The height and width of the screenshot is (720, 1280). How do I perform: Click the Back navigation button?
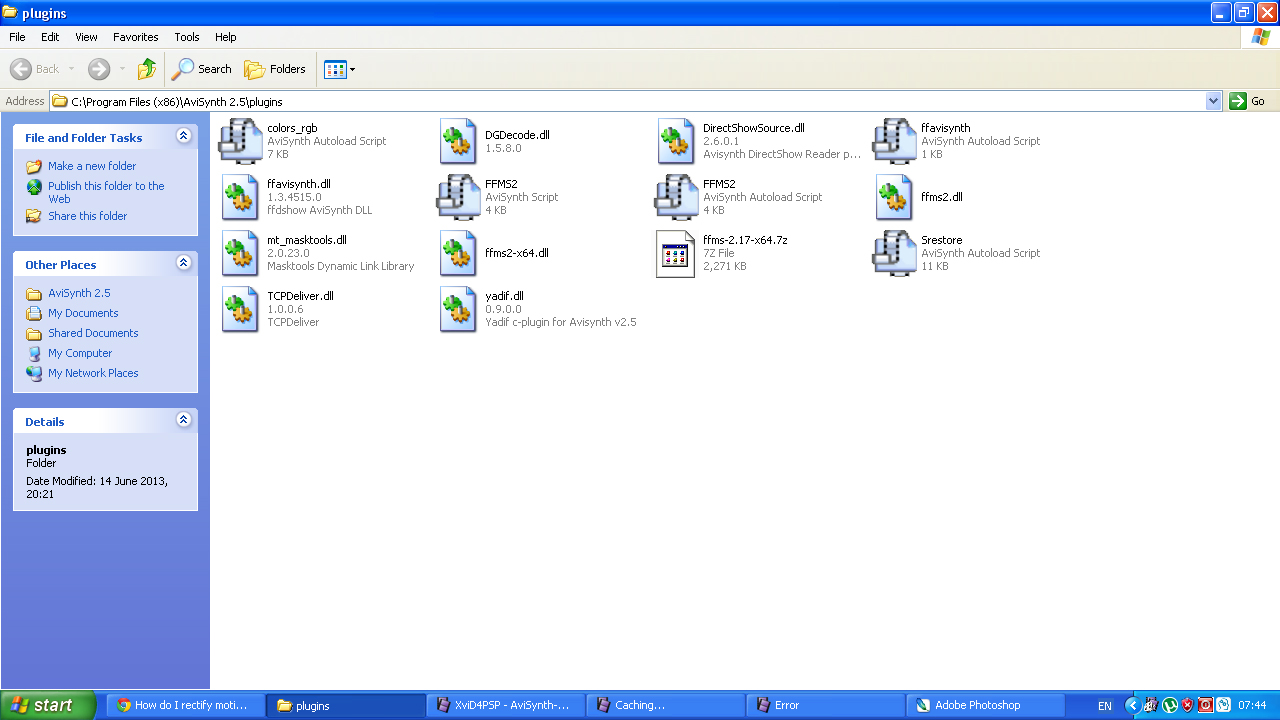coord(35,69)
